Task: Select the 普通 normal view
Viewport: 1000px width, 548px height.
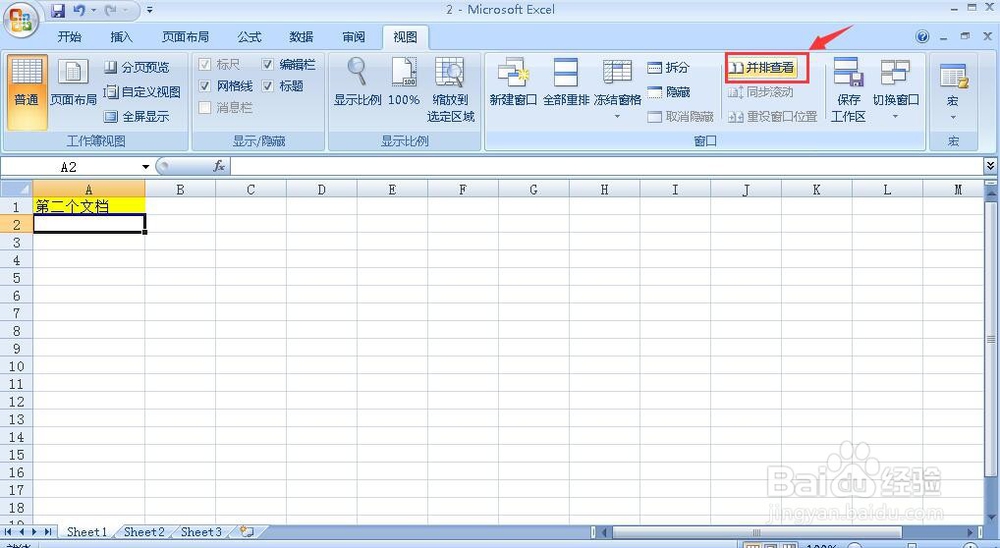Action: click(27, 92)
